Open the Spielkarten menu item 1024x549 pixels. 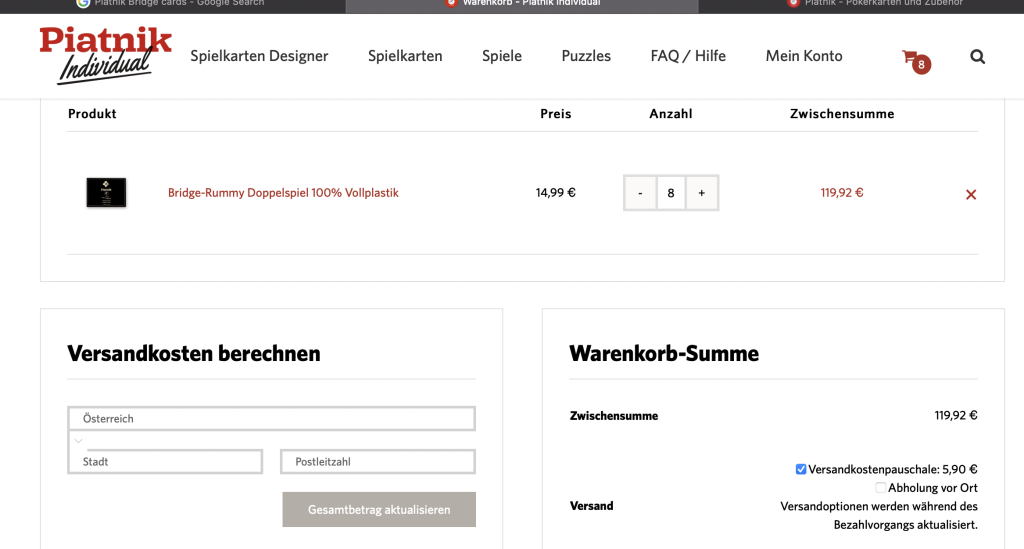[x=405, y=56]
